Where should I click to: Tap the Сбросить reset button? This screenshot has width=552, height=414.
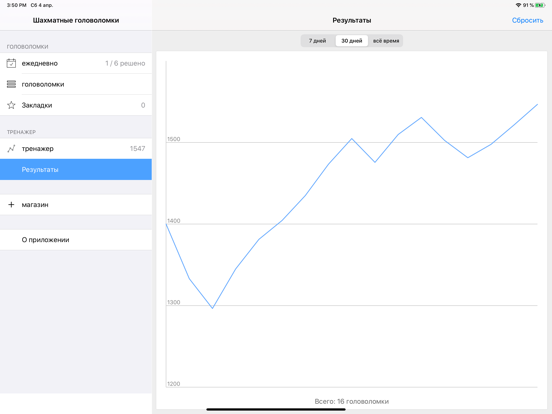[x=527, y=20]
